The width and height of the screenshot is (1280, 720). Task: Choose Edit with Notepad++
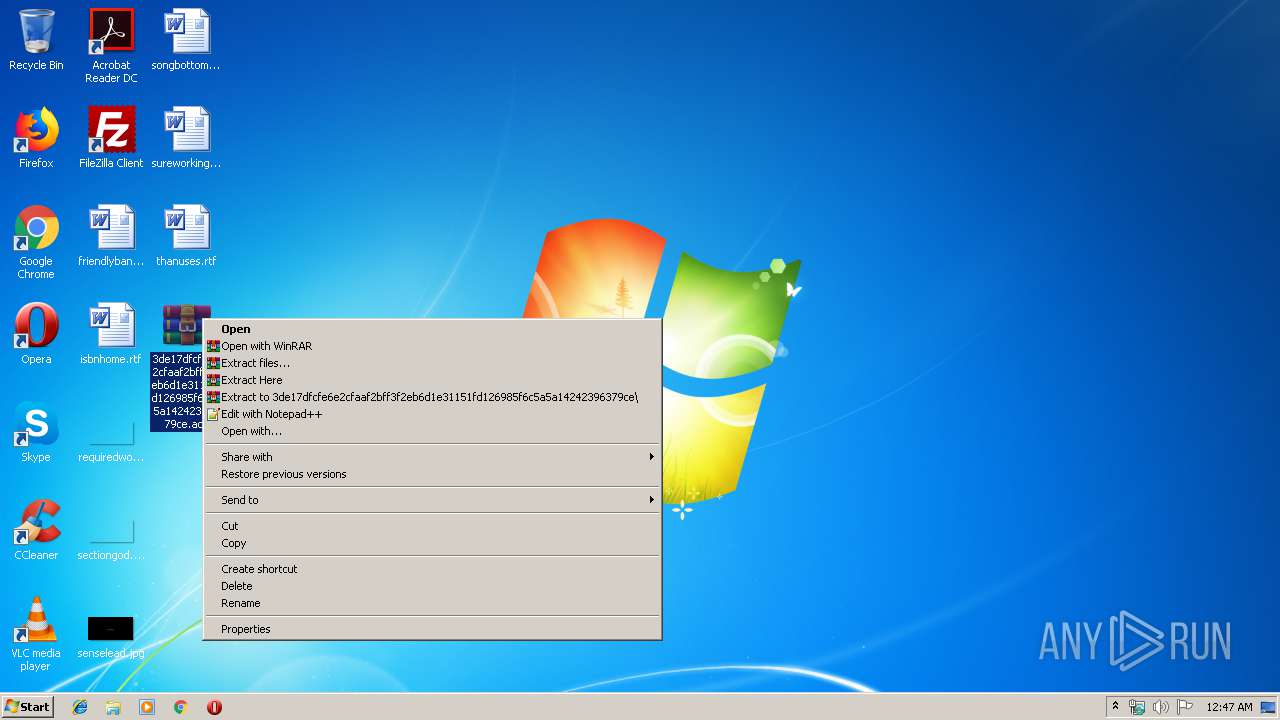tap(431, 414)
